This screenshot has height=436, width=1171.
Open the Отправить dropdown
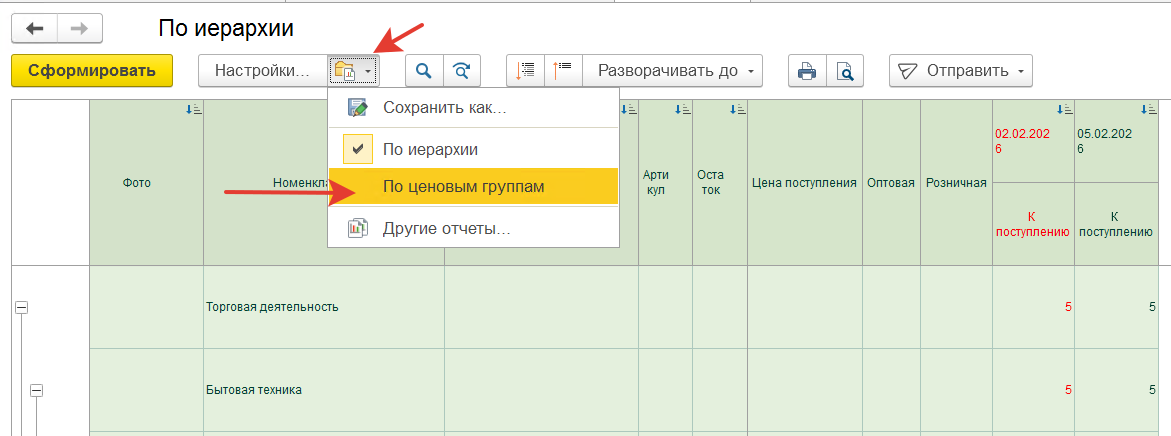(x=960, y=71)
